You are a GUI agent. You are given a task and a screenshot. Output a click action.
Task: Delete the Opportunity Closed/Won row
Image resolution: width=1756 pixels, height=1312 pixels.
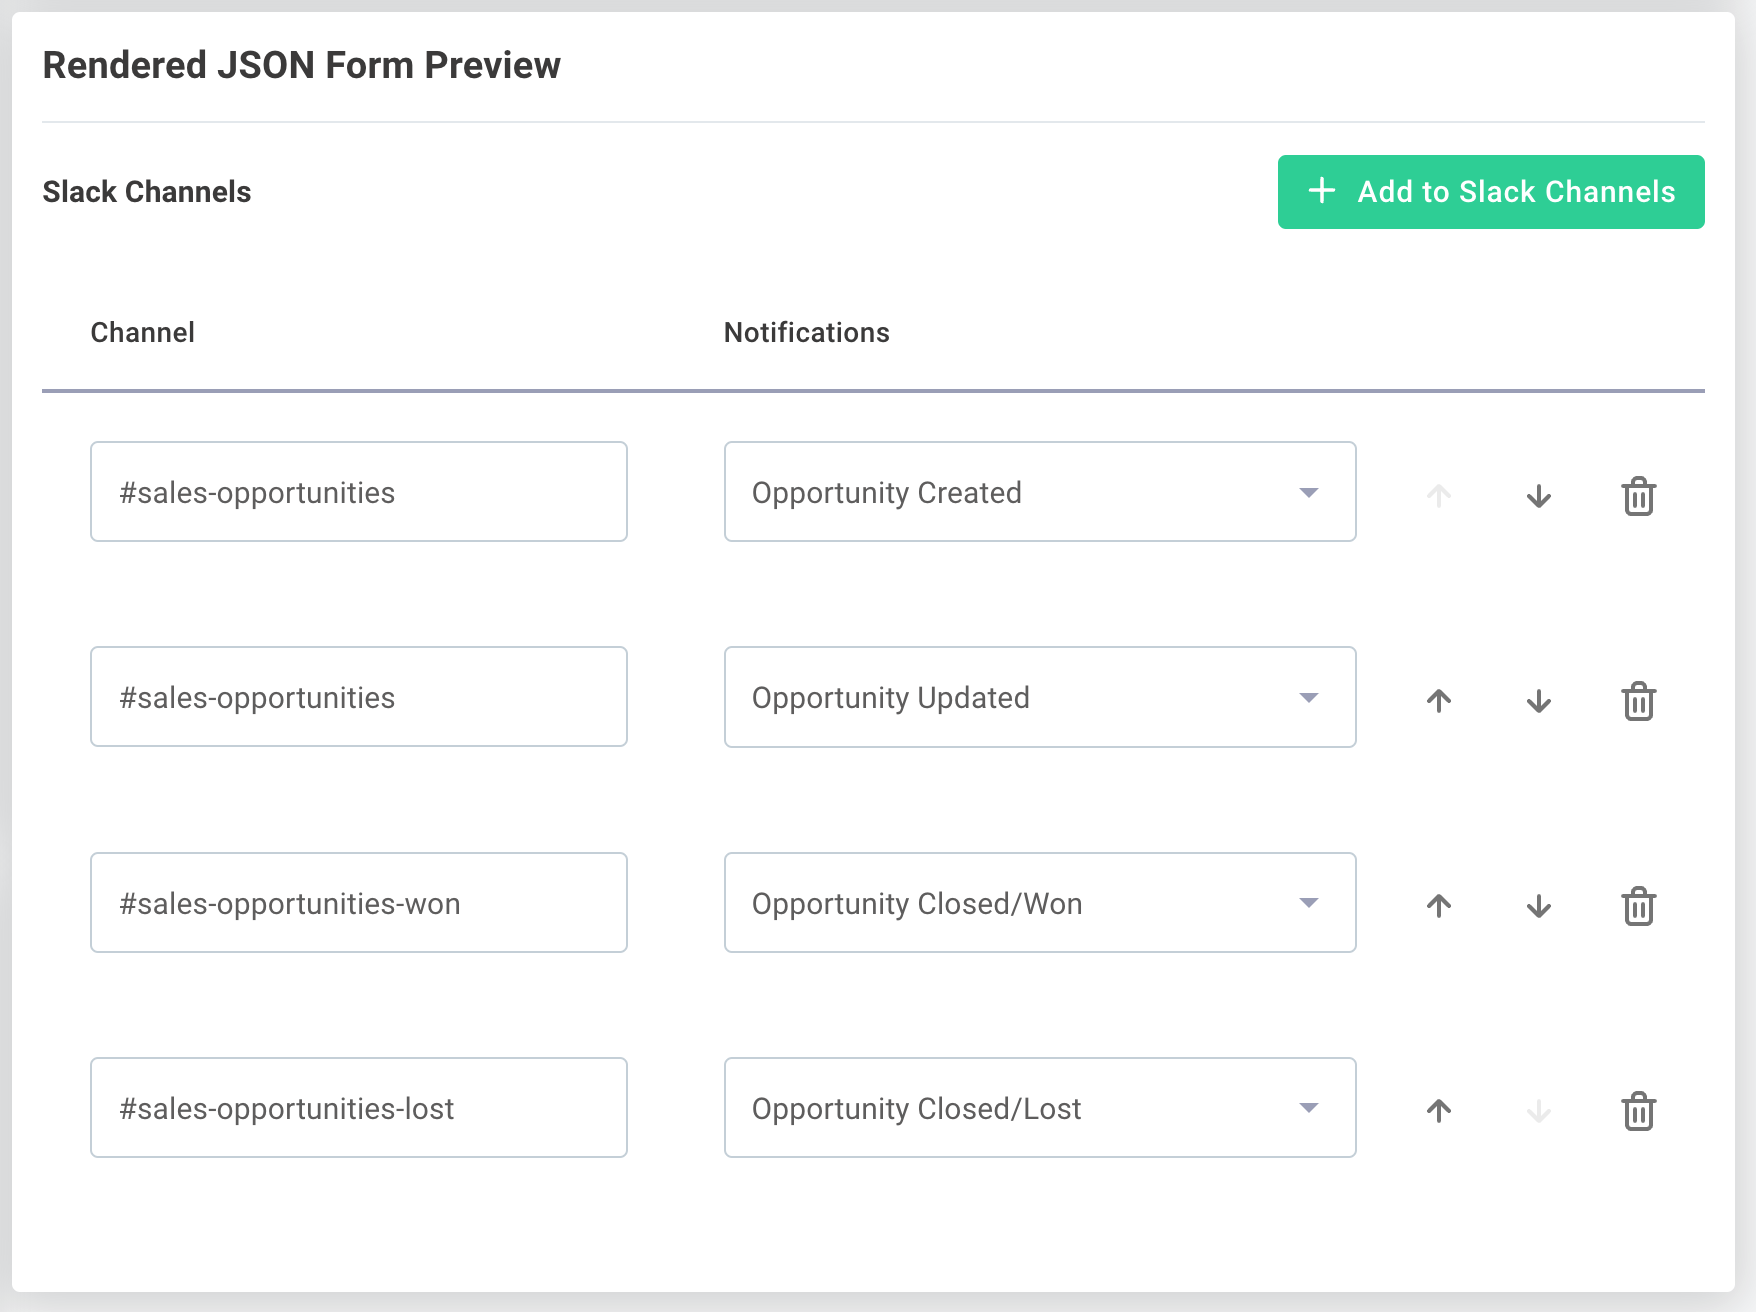click(x=1638, y=906)
